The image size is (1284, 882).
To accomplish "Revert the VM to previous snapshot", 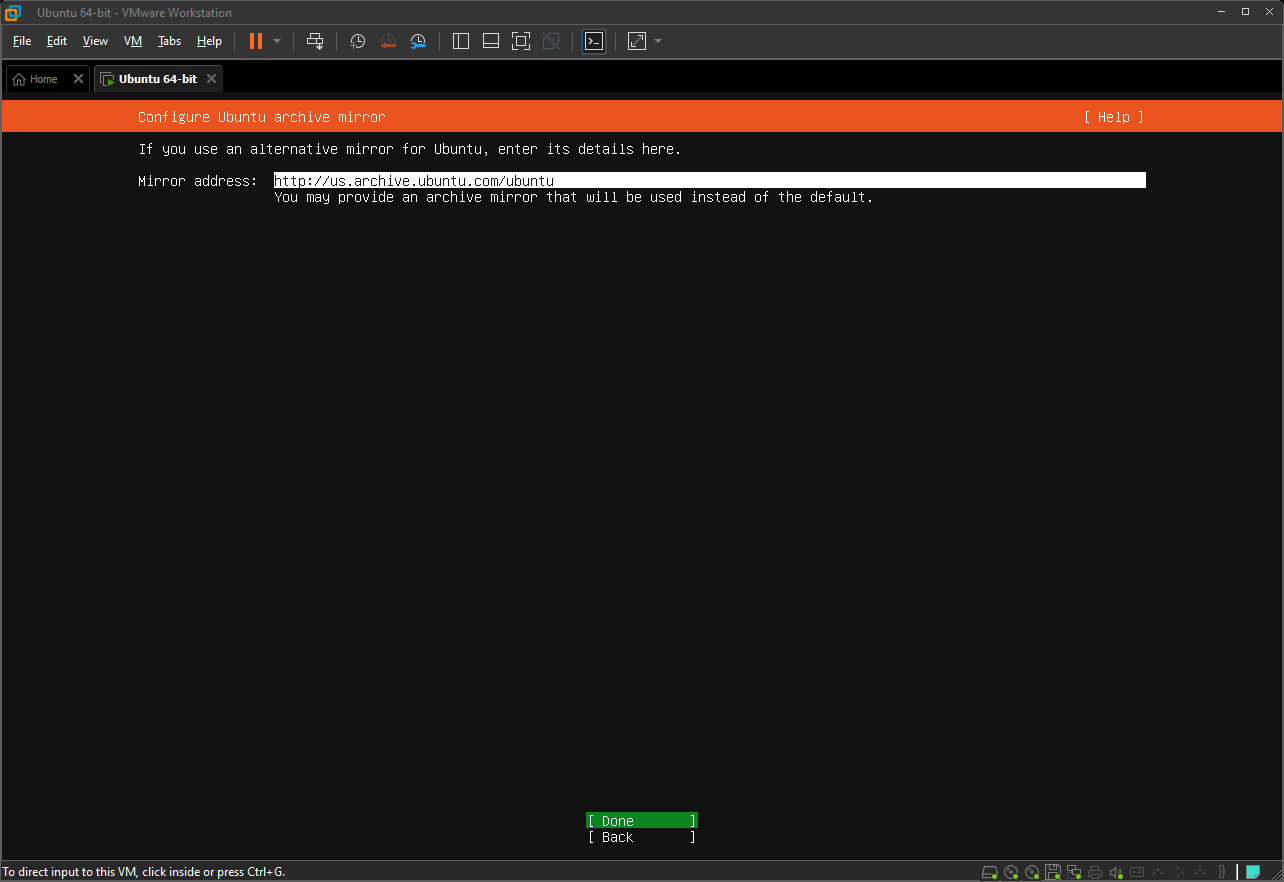I will click(x=388, y=41).
